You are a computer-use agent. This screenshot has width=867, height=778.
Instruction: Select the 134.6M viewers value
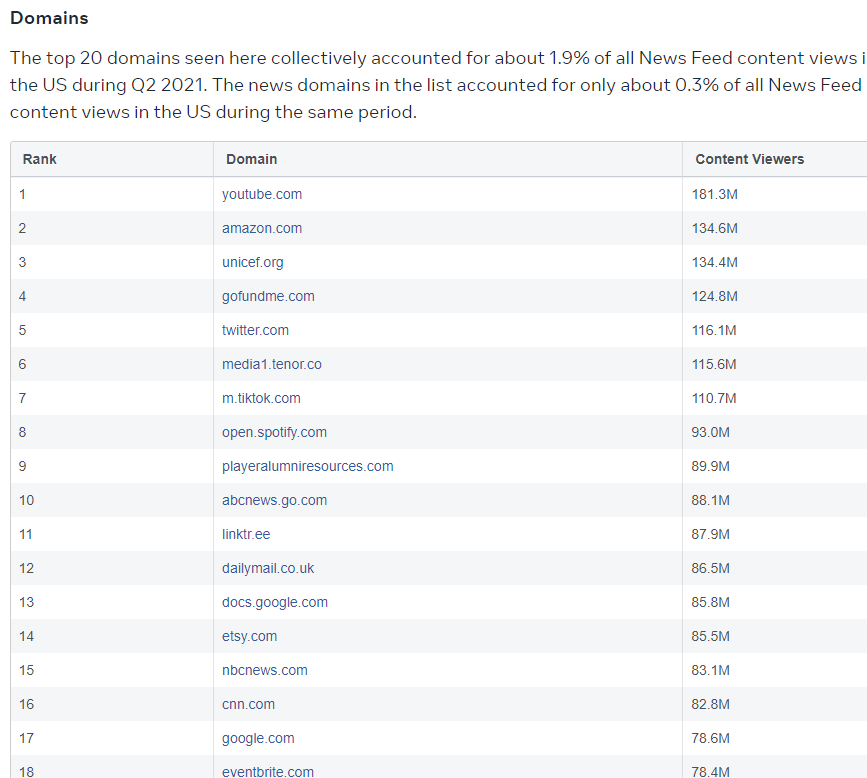pyautogui.click(x=714, y=228)
